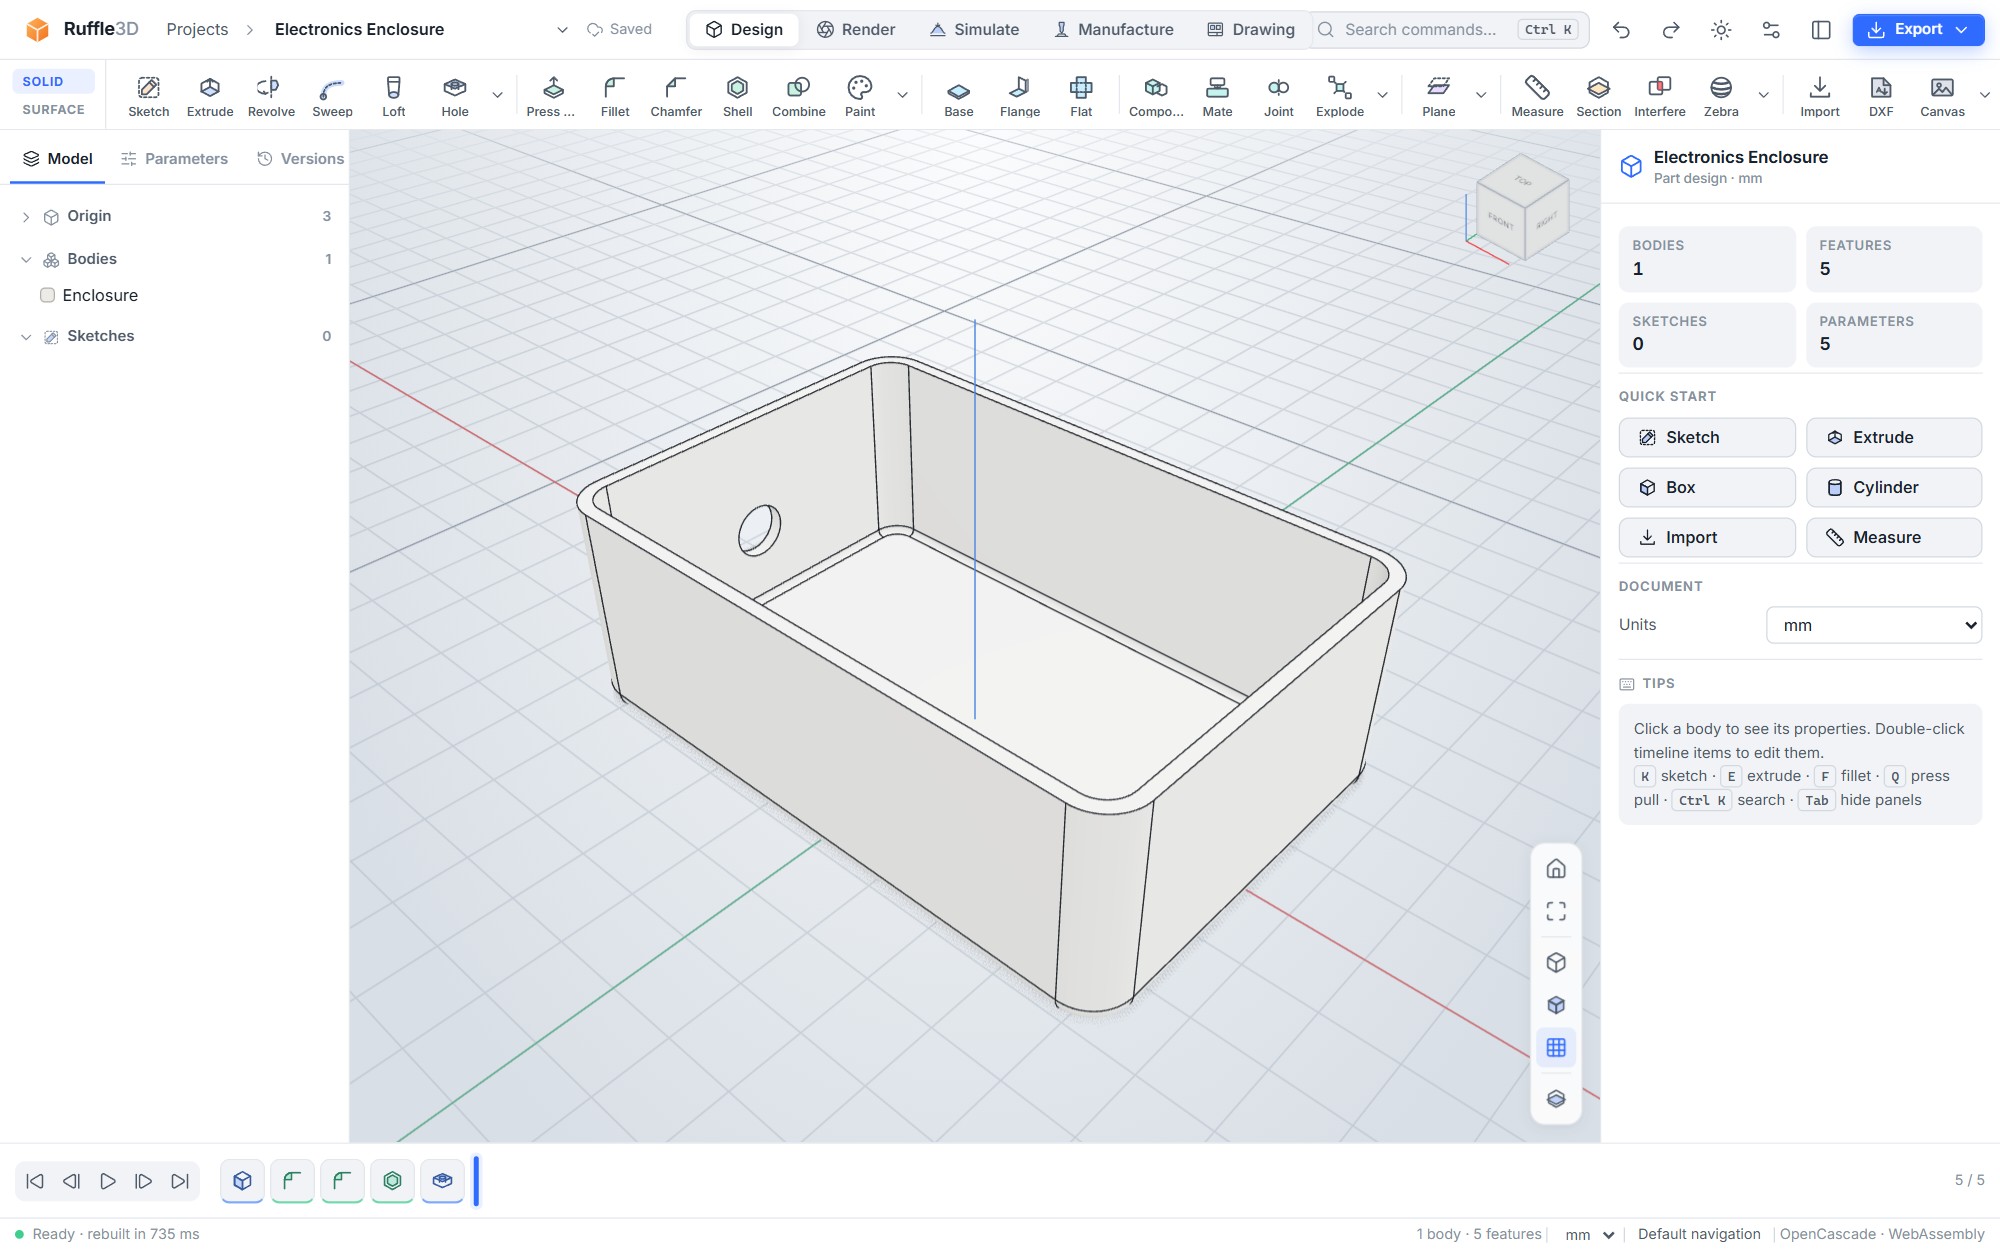Screen dimensions: 2000x1250
Task: Click the timeline play button
Action: point(108,1181)
